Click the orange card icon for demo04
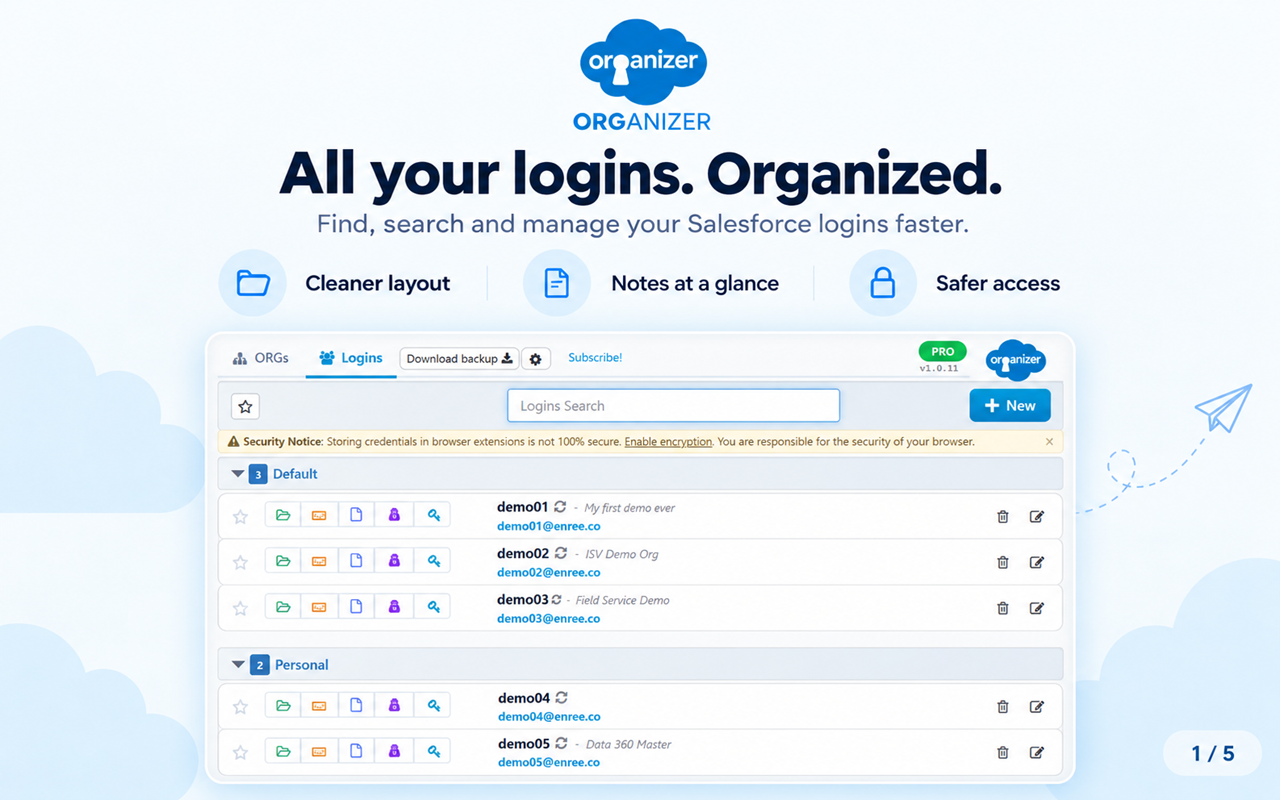The width and height of the screenshot is (1280, 800). pos(319,705)
